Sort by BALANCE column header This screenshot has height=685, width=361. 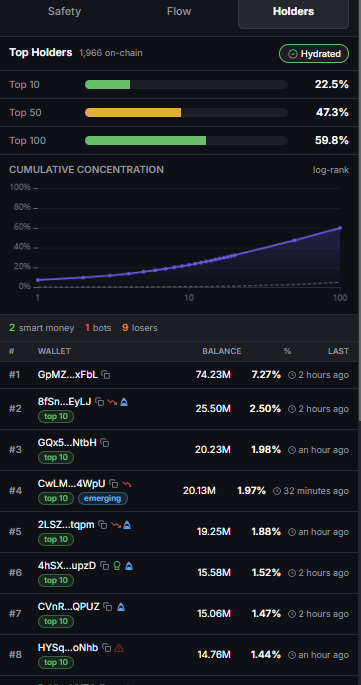point(222,351)
